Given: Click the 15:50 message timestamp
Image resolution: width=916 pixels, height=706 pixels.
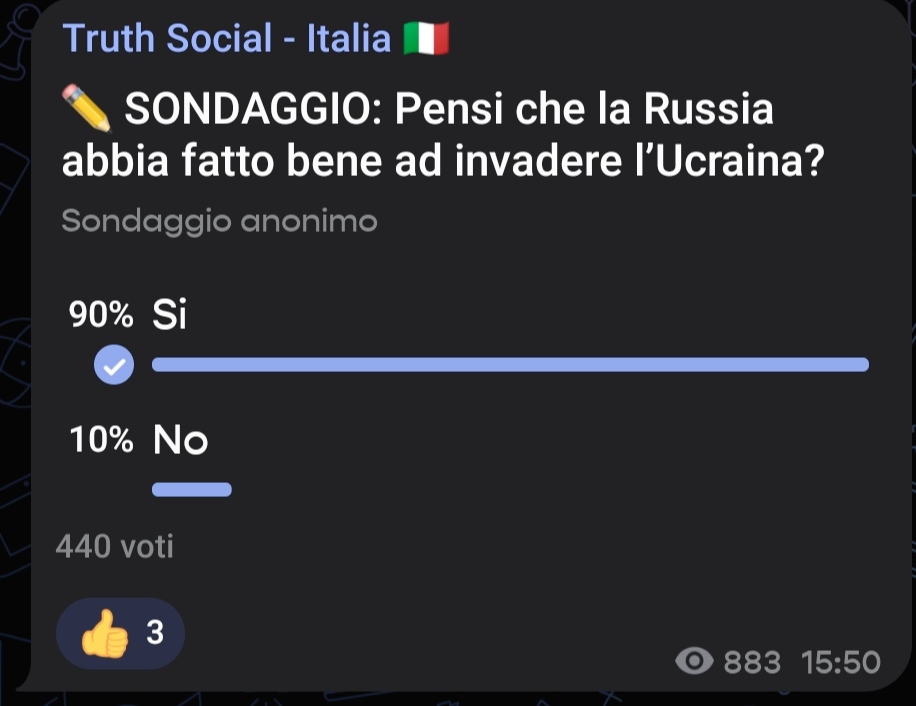Looking at the screenshot, I should [x=840, y=661].
